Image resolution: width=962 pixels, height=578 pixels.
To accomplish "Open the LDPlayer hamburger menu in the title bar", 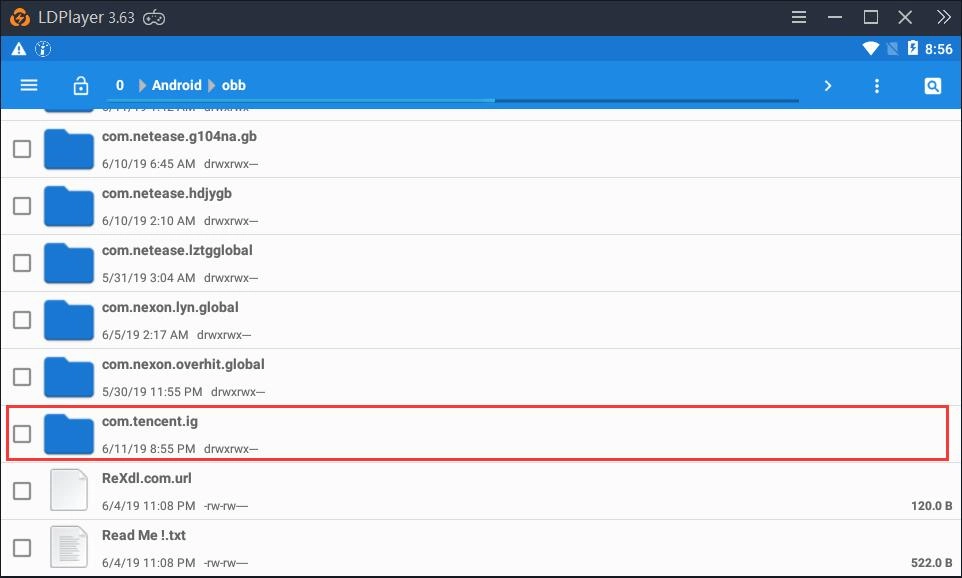I will click(x=798, y=16).
